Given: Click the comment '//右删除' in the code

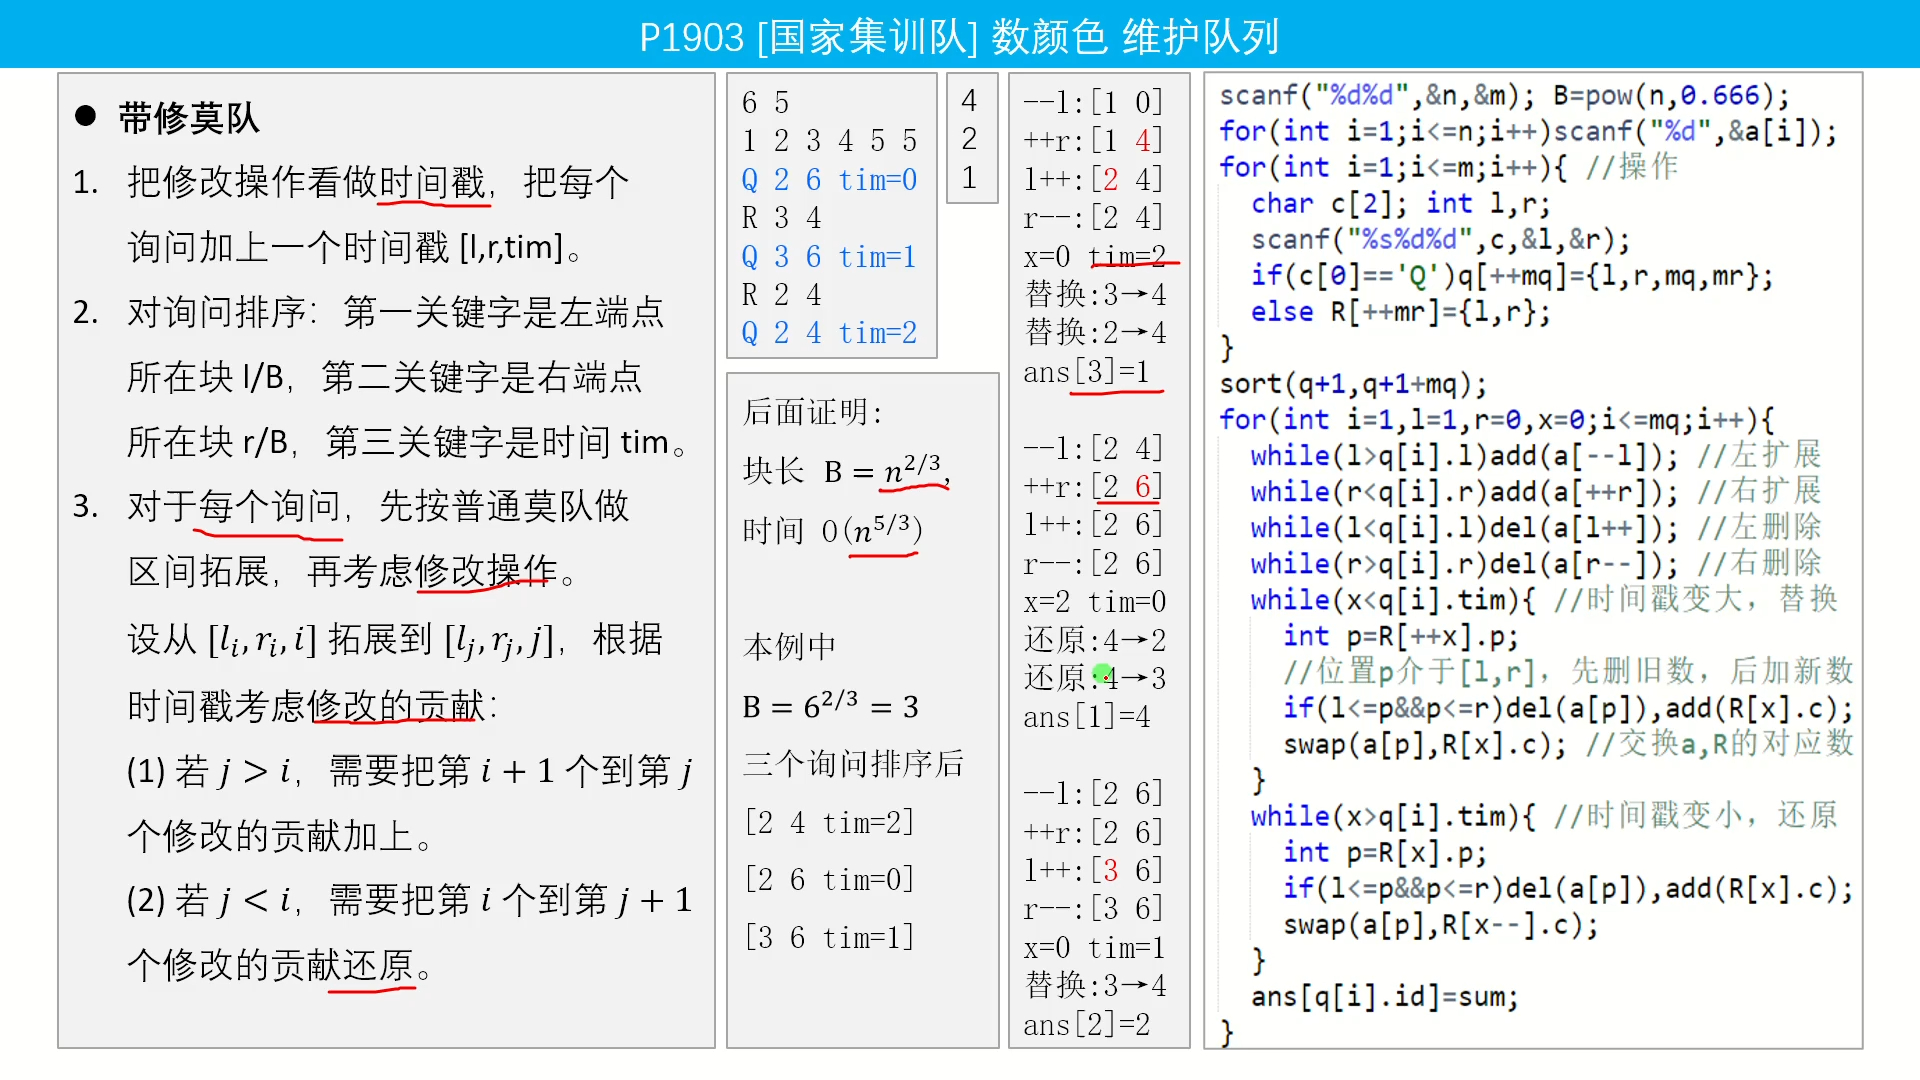Looking at the screenshot, I should (x=1759, y=563).
